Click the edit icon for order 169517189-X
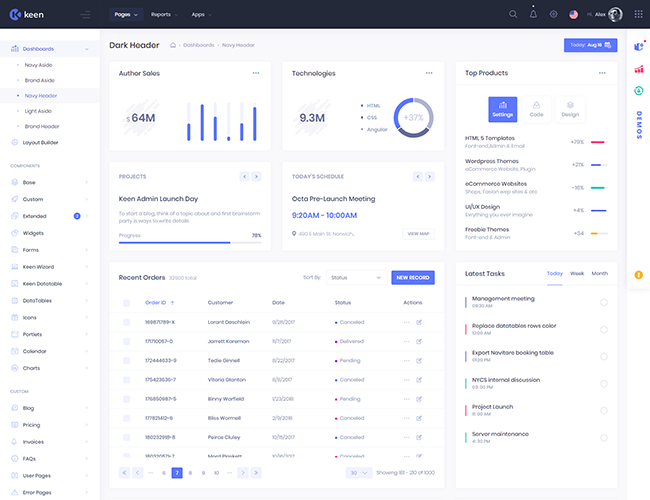The image size is (650, 500). click(419, 322)
